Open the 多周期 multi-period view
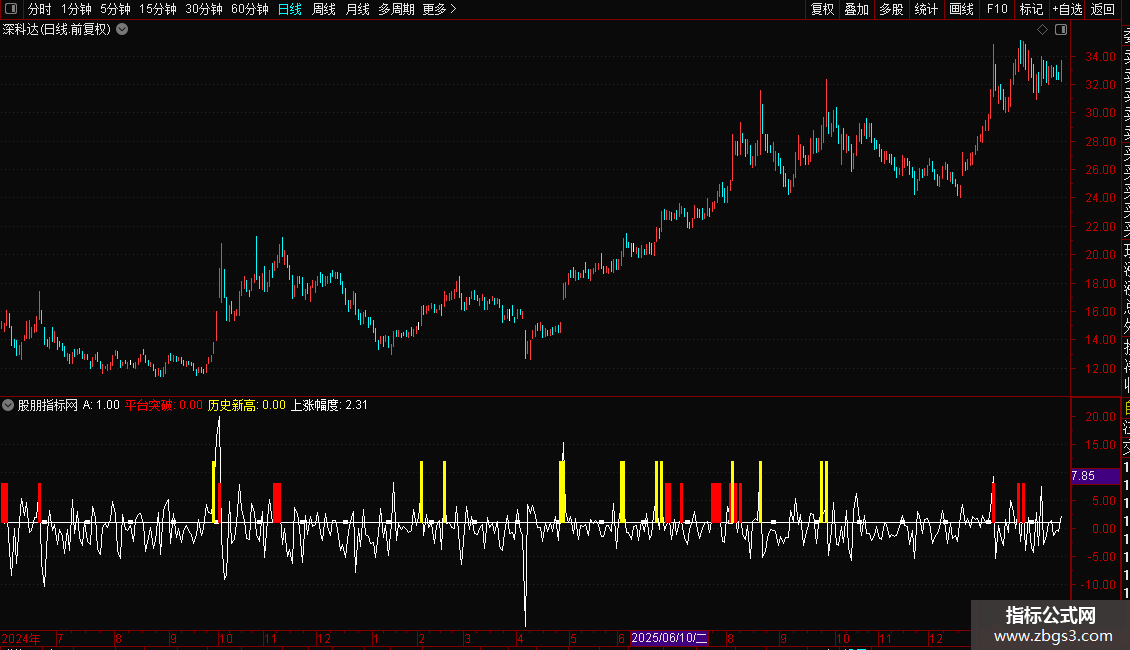Image resolution: width=1130 pixels, height=650 pixels. tap(396, 9)
